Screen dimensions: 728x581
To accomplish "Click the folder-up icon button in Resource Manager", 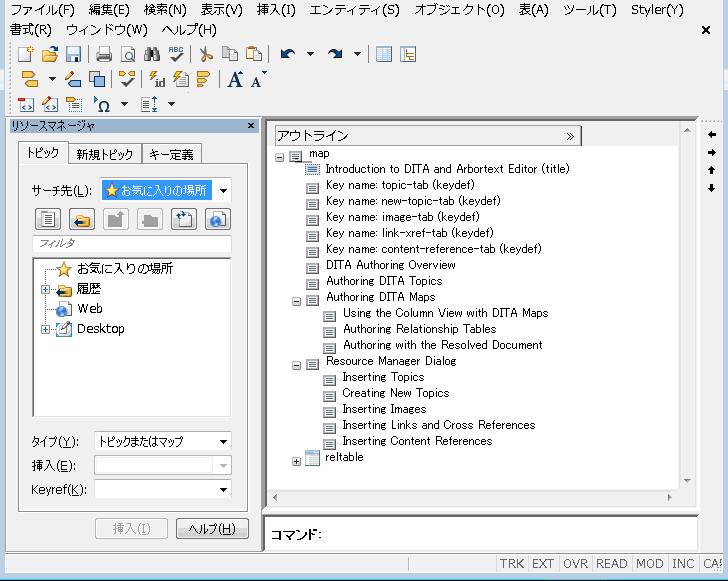I will (116, 219).
